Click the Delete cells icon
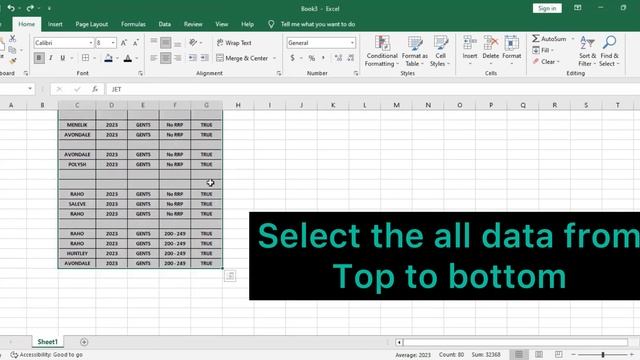This screenshot has width=640, height=360. click(491, 42)
